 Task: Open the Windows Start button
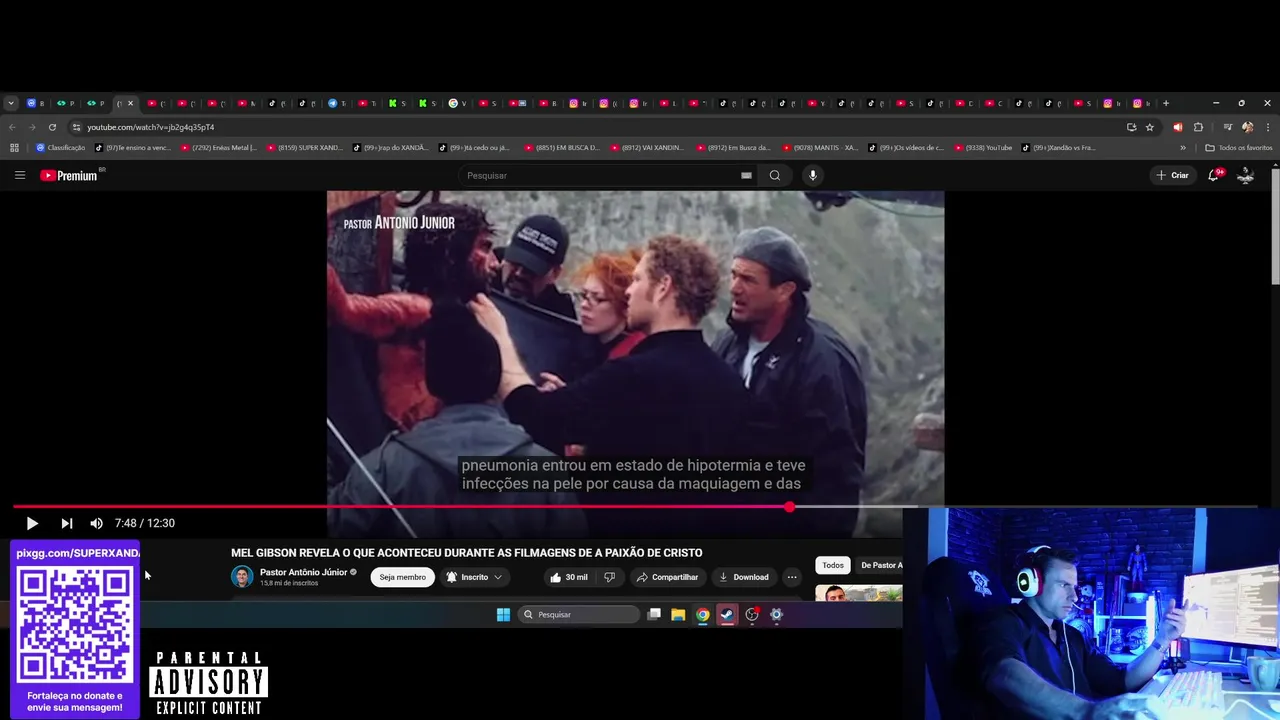[503, 615]
